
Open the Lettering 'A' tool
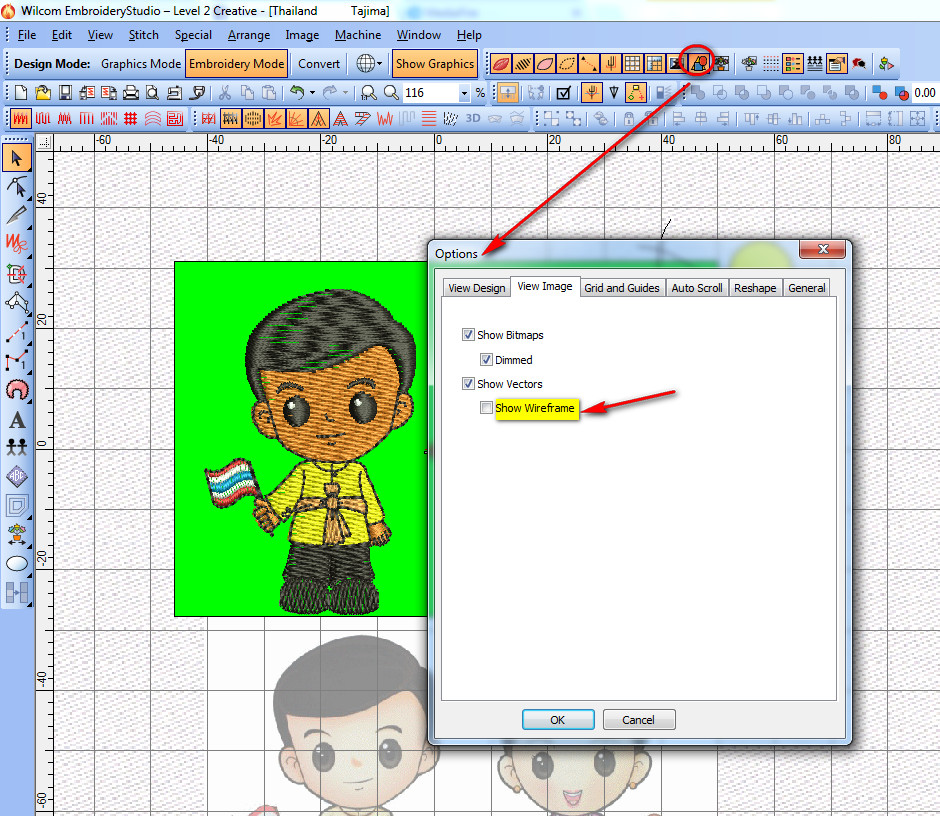pos(17,420)
